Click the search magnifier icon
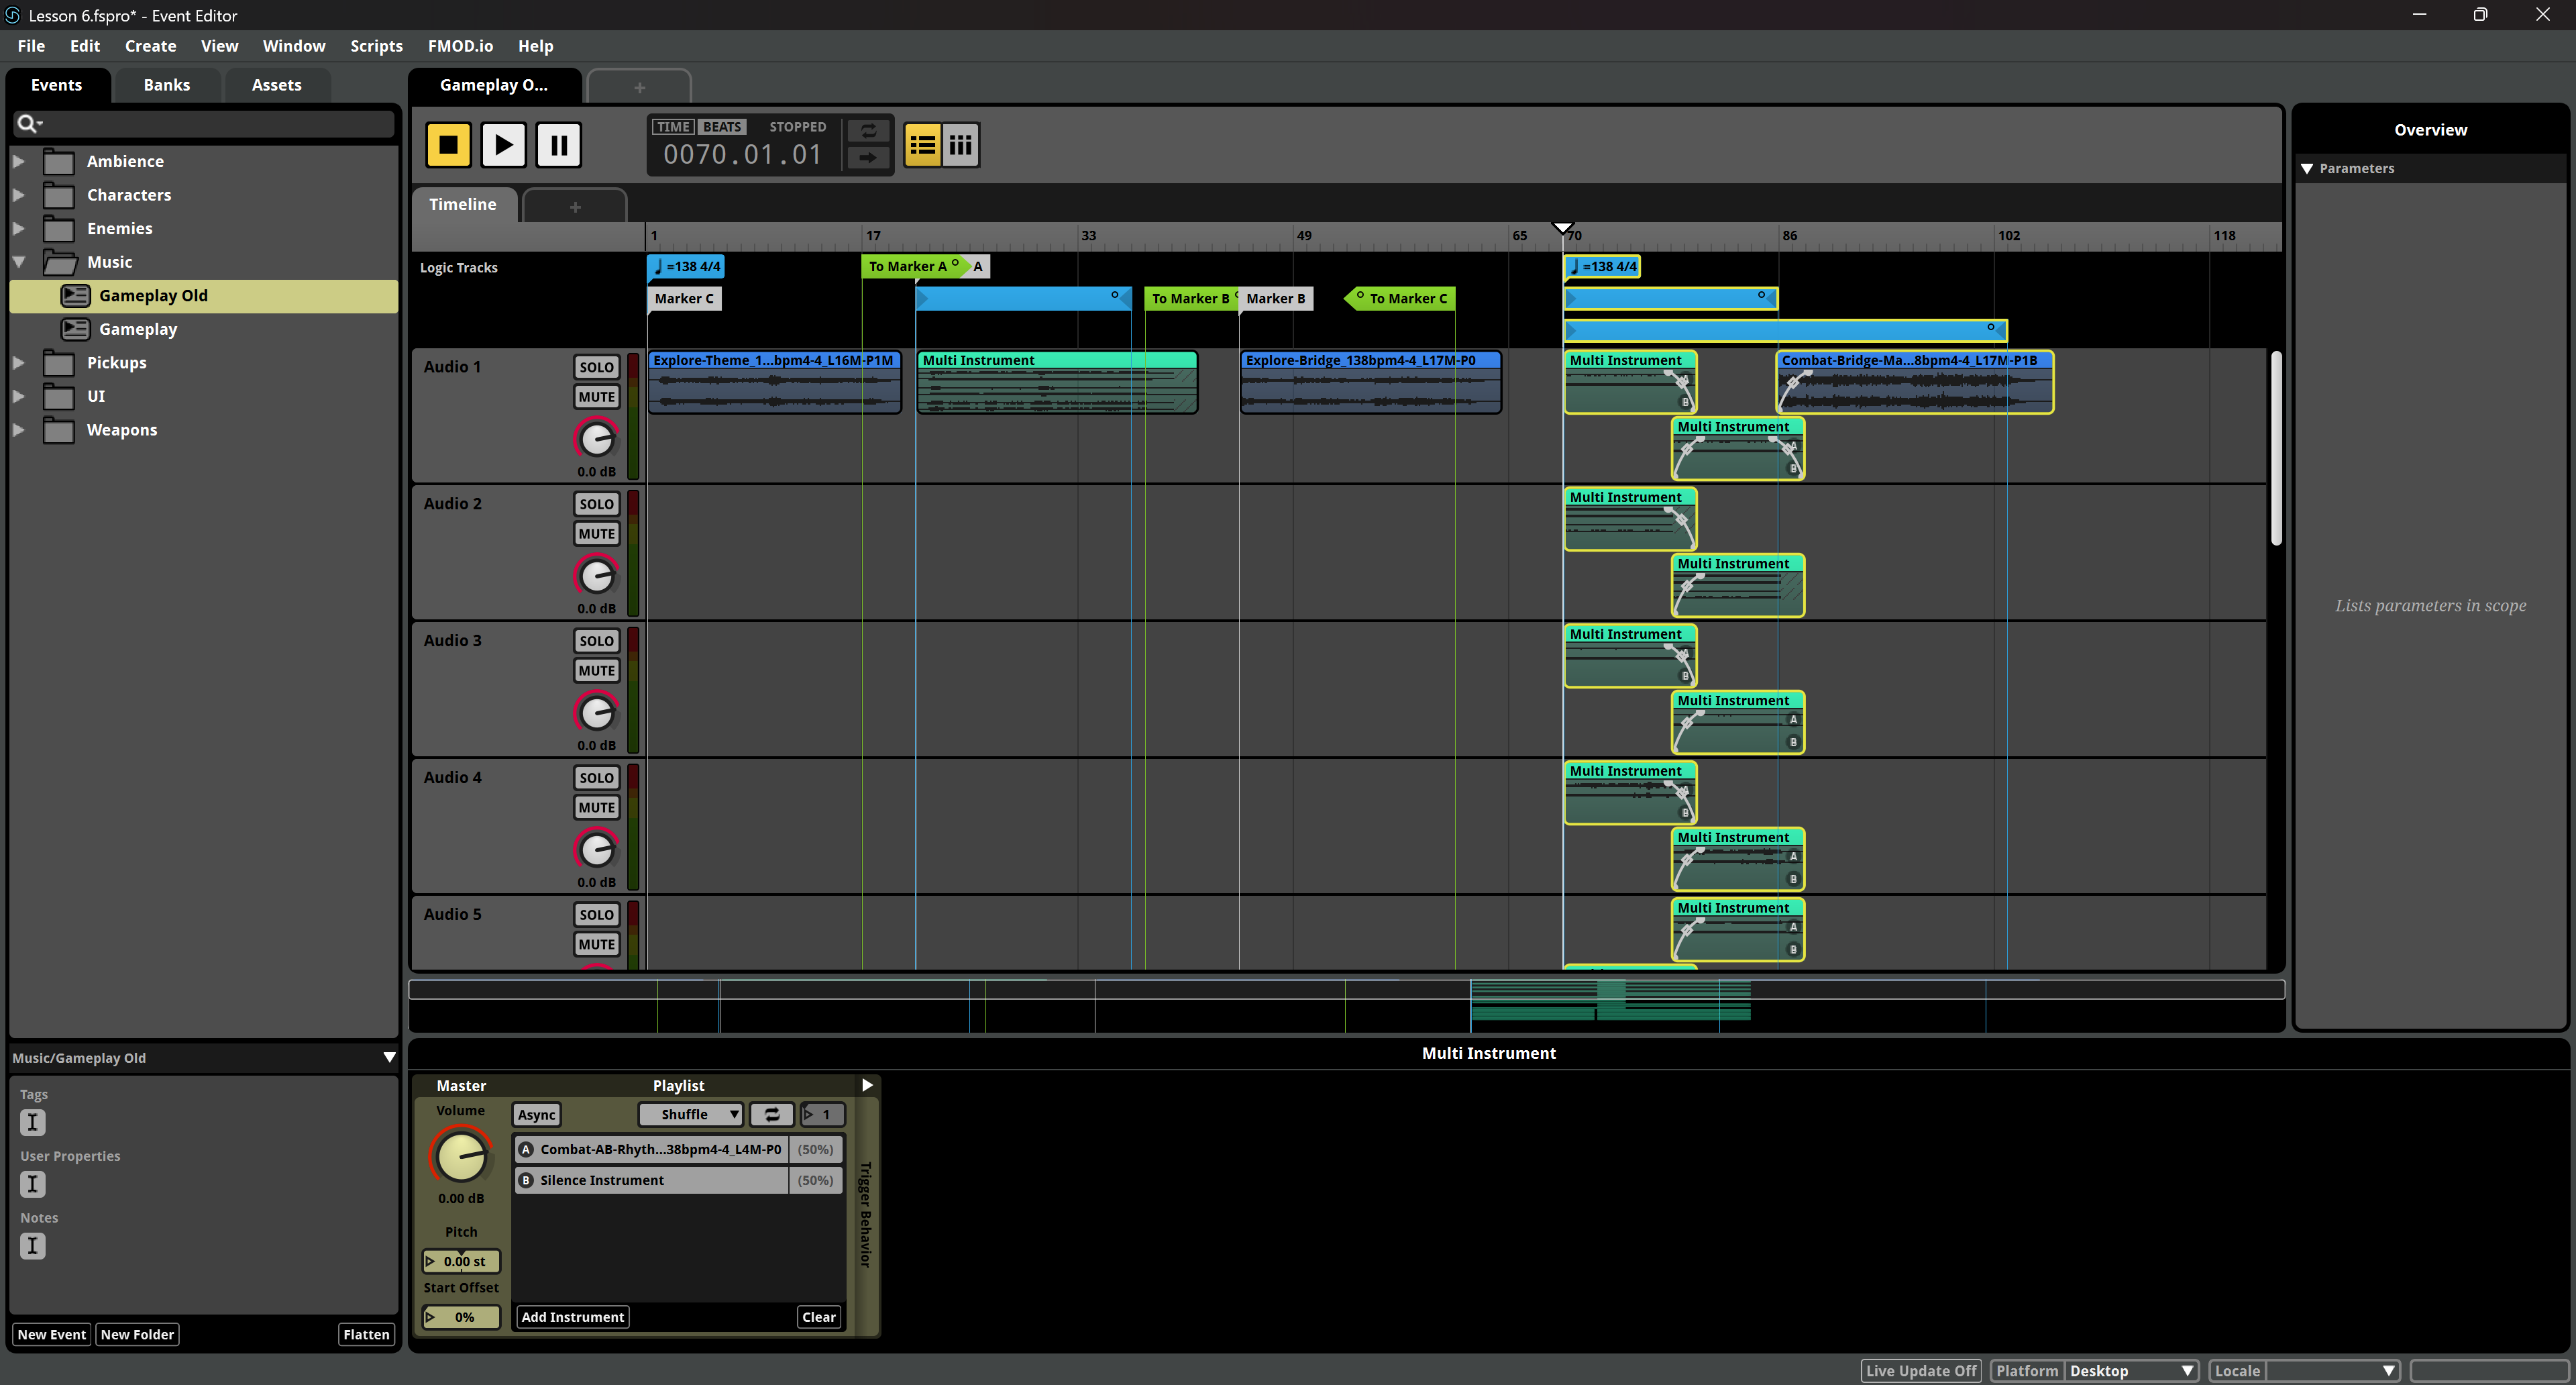The height and width of the screenshot is (1385, 2576). click(x=28, y=123)
